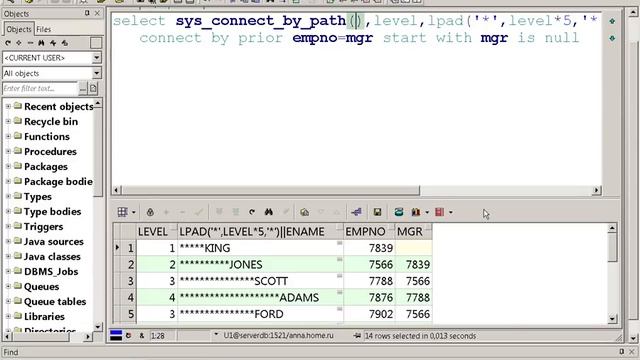Expand the Recycle bin folder
The height and width of the screenshot is (360, 640).
[8, 121]
